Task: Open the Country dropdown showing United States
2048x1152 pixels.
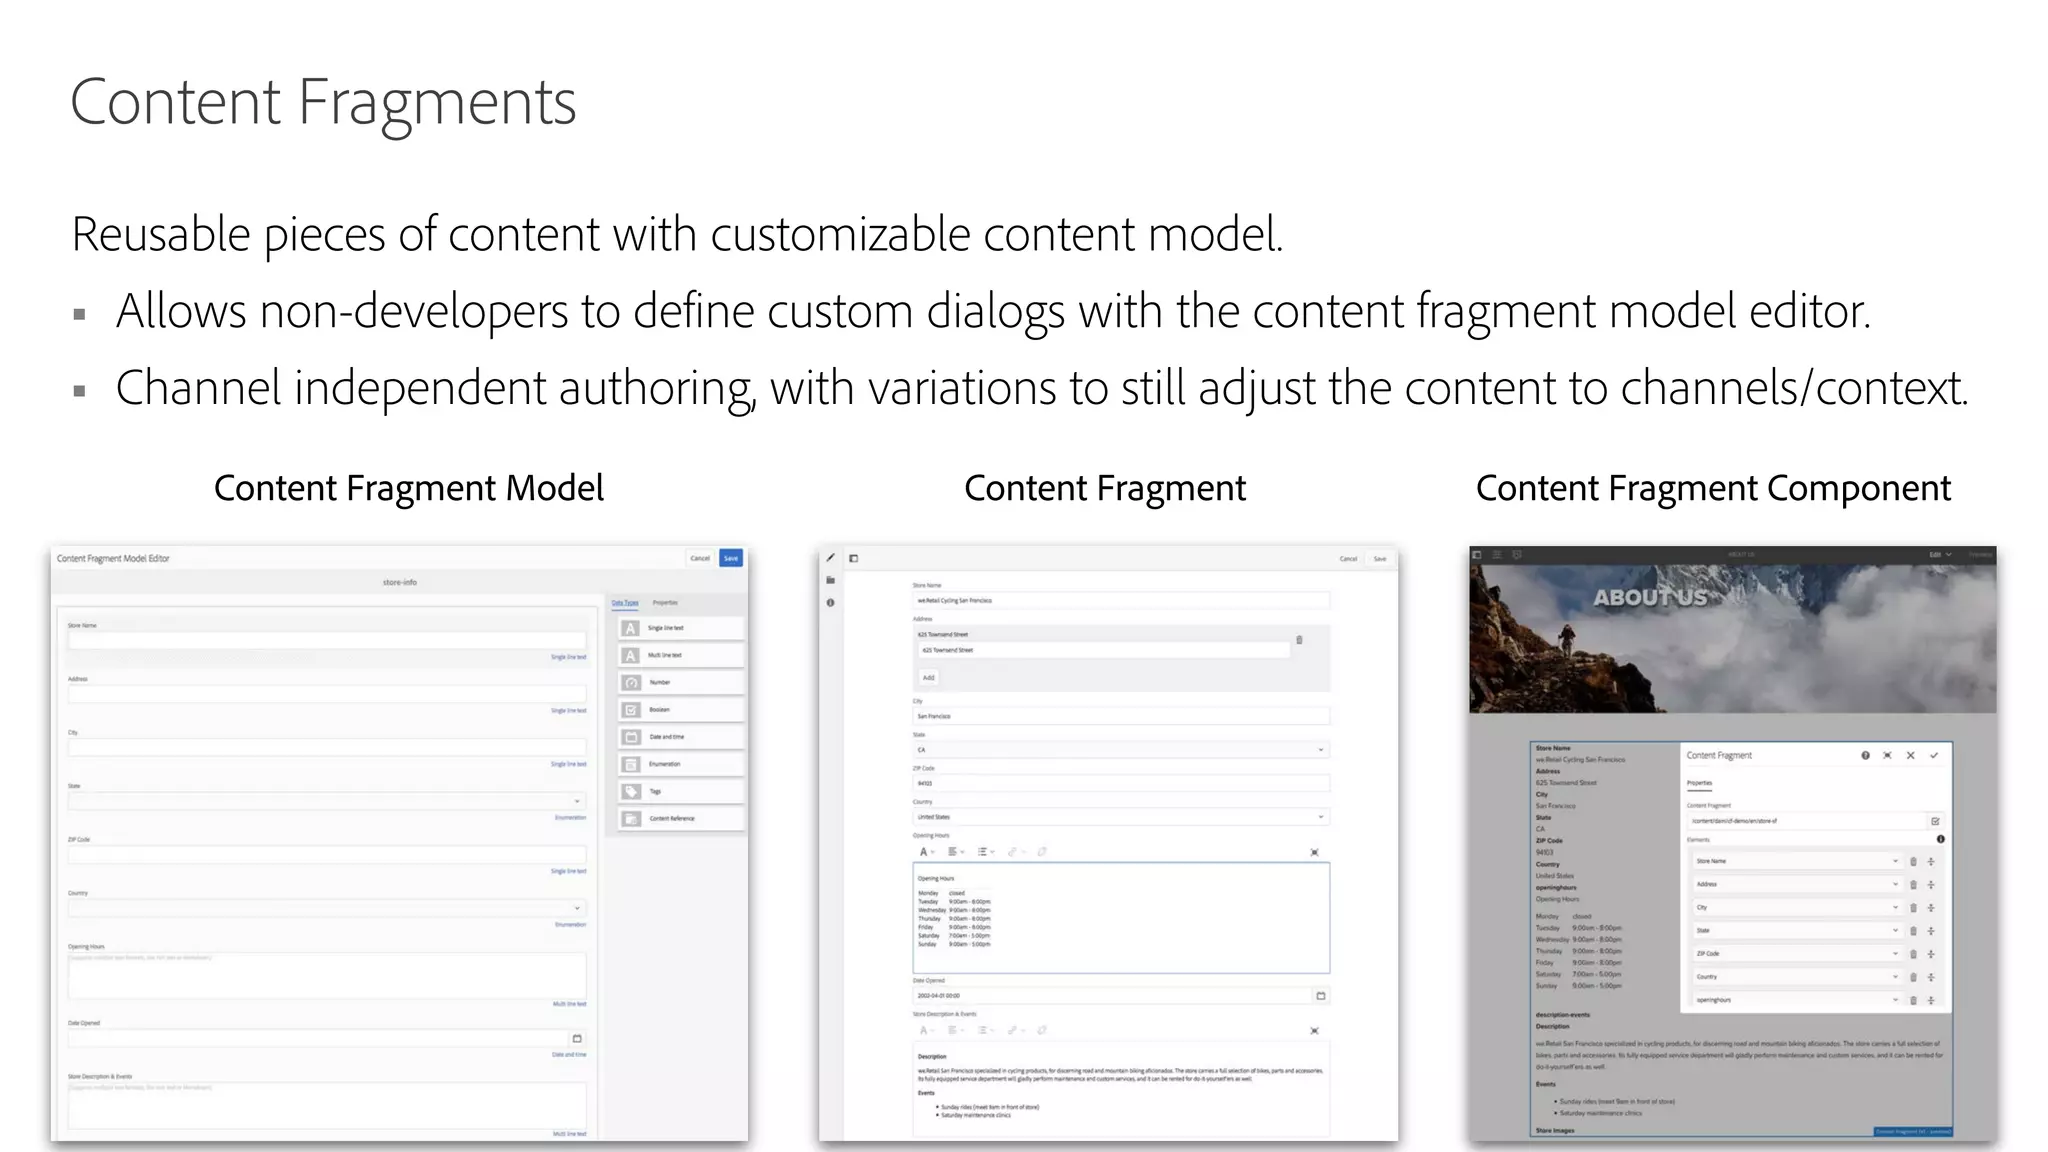Action: 1120,817
